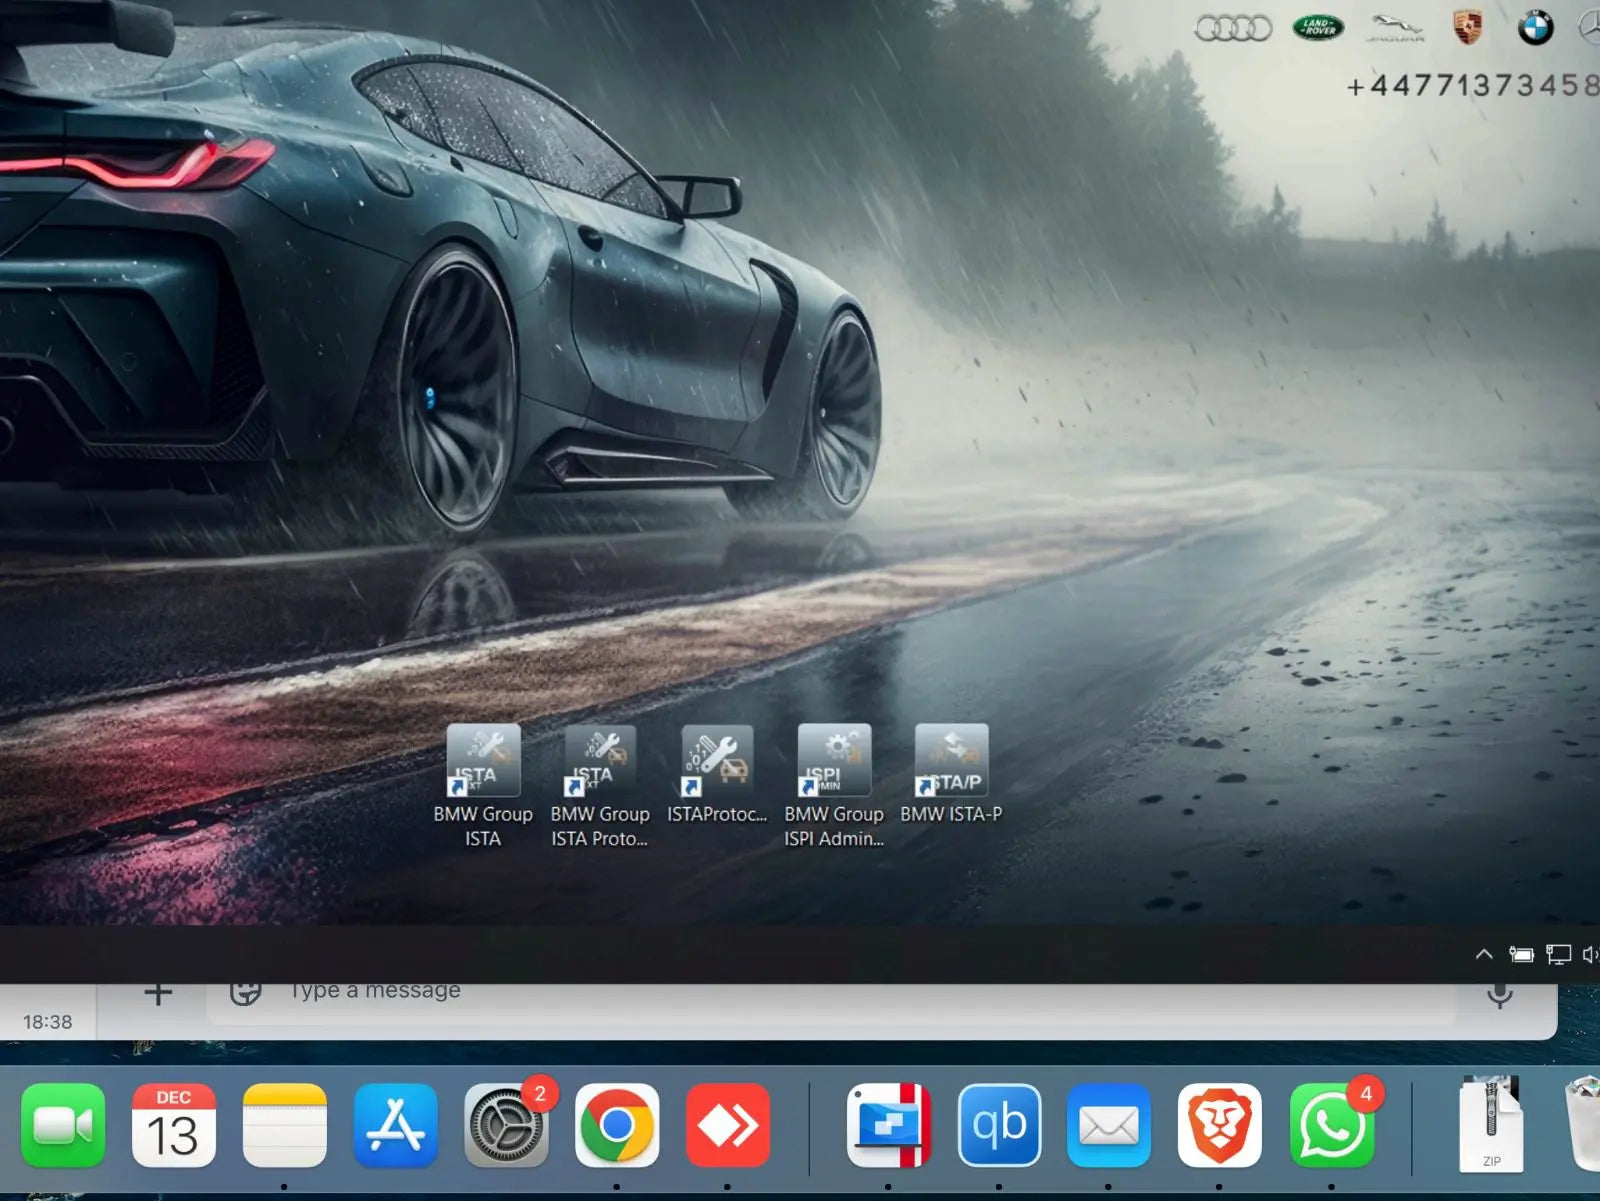Image resolution: width=1600 pixels, height=1201 pixels.
Task: Focus the "Type a message" input field
Action: click(800, 995)
